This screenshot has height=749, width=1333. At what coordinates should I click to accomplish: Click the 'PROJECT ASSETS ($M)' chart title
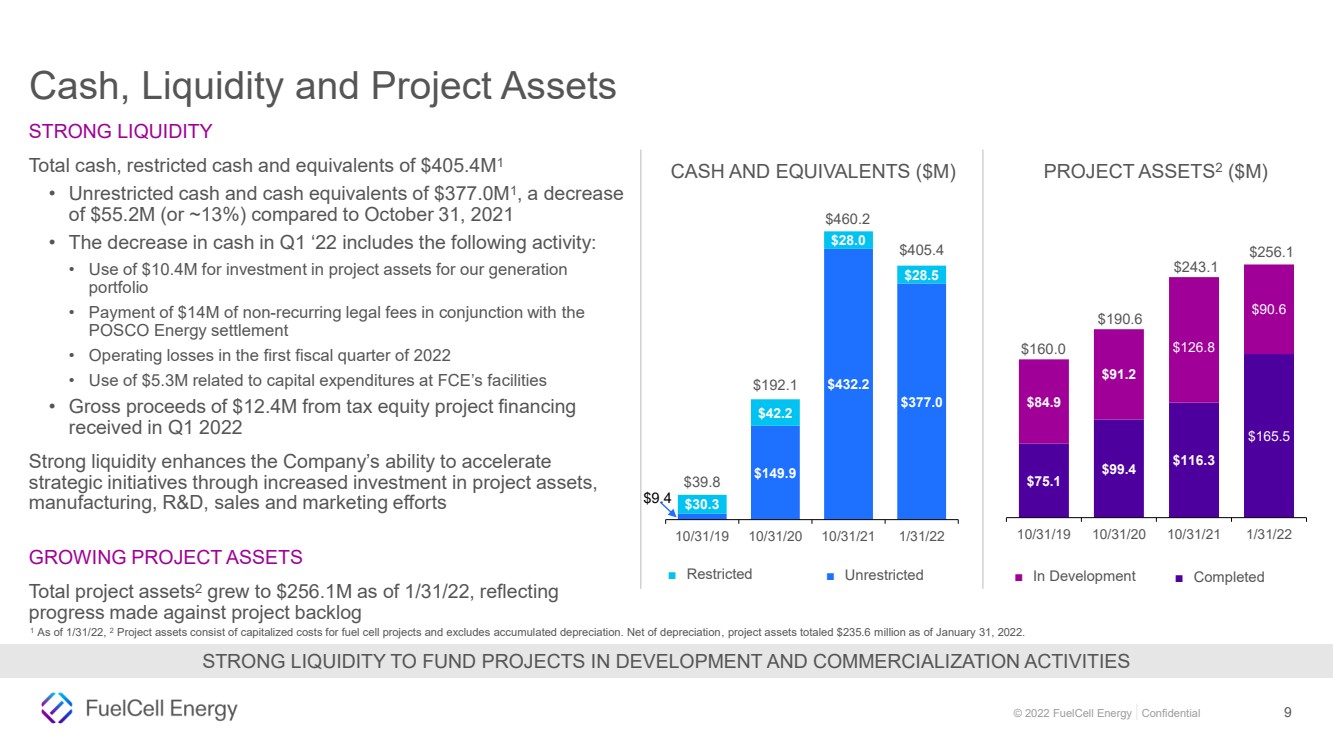[1155, 171]
